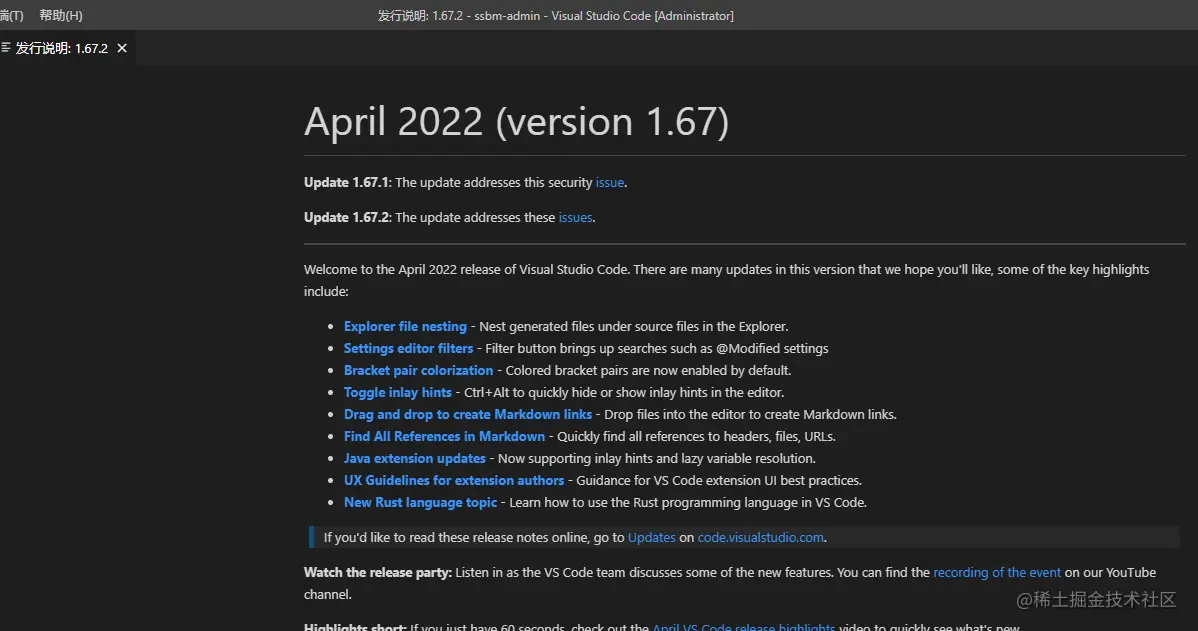This screenshot has height=631, width=1198.
Task: Follow the Updates link
Action: [x=652, y=538]
